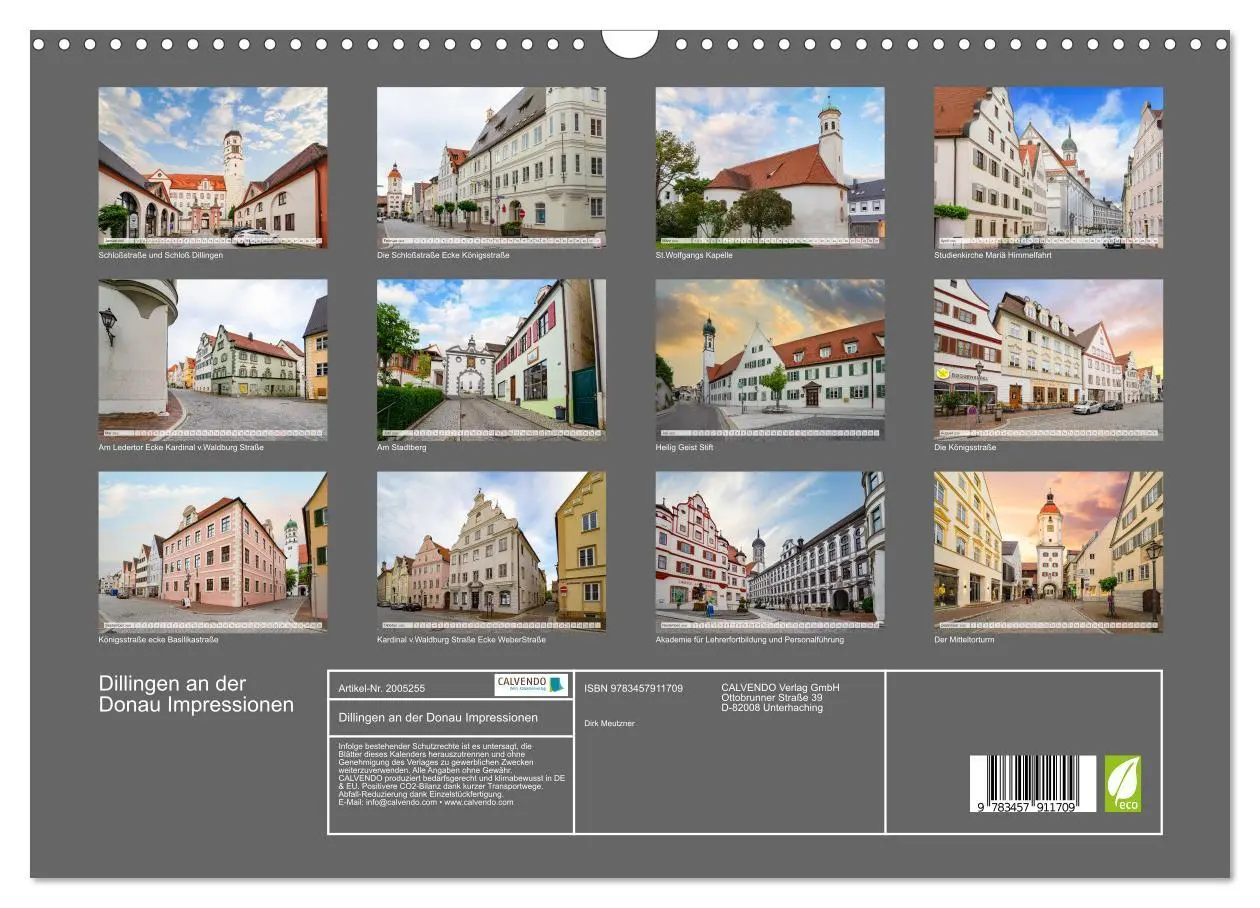Click the Schloßstraße und Schloß Dillingen photo

pos(212,167)
